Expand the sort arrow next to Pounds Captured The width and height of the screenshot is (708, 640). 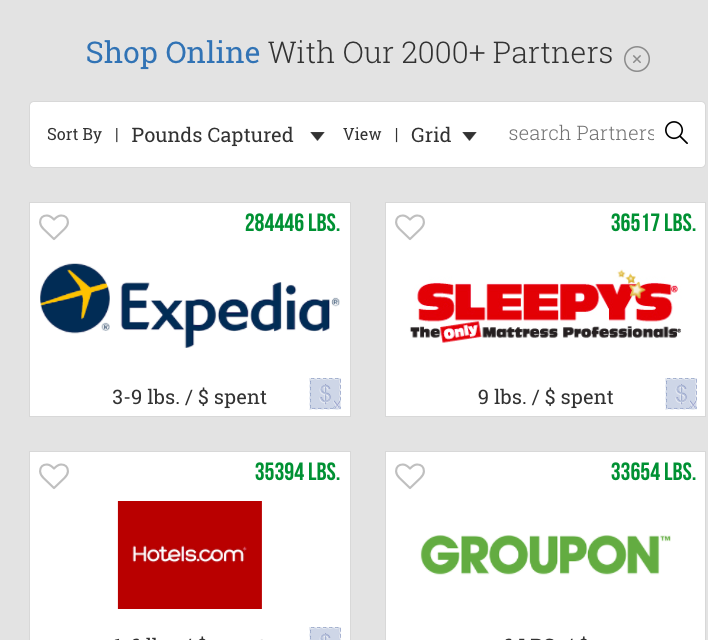point(317,136)
